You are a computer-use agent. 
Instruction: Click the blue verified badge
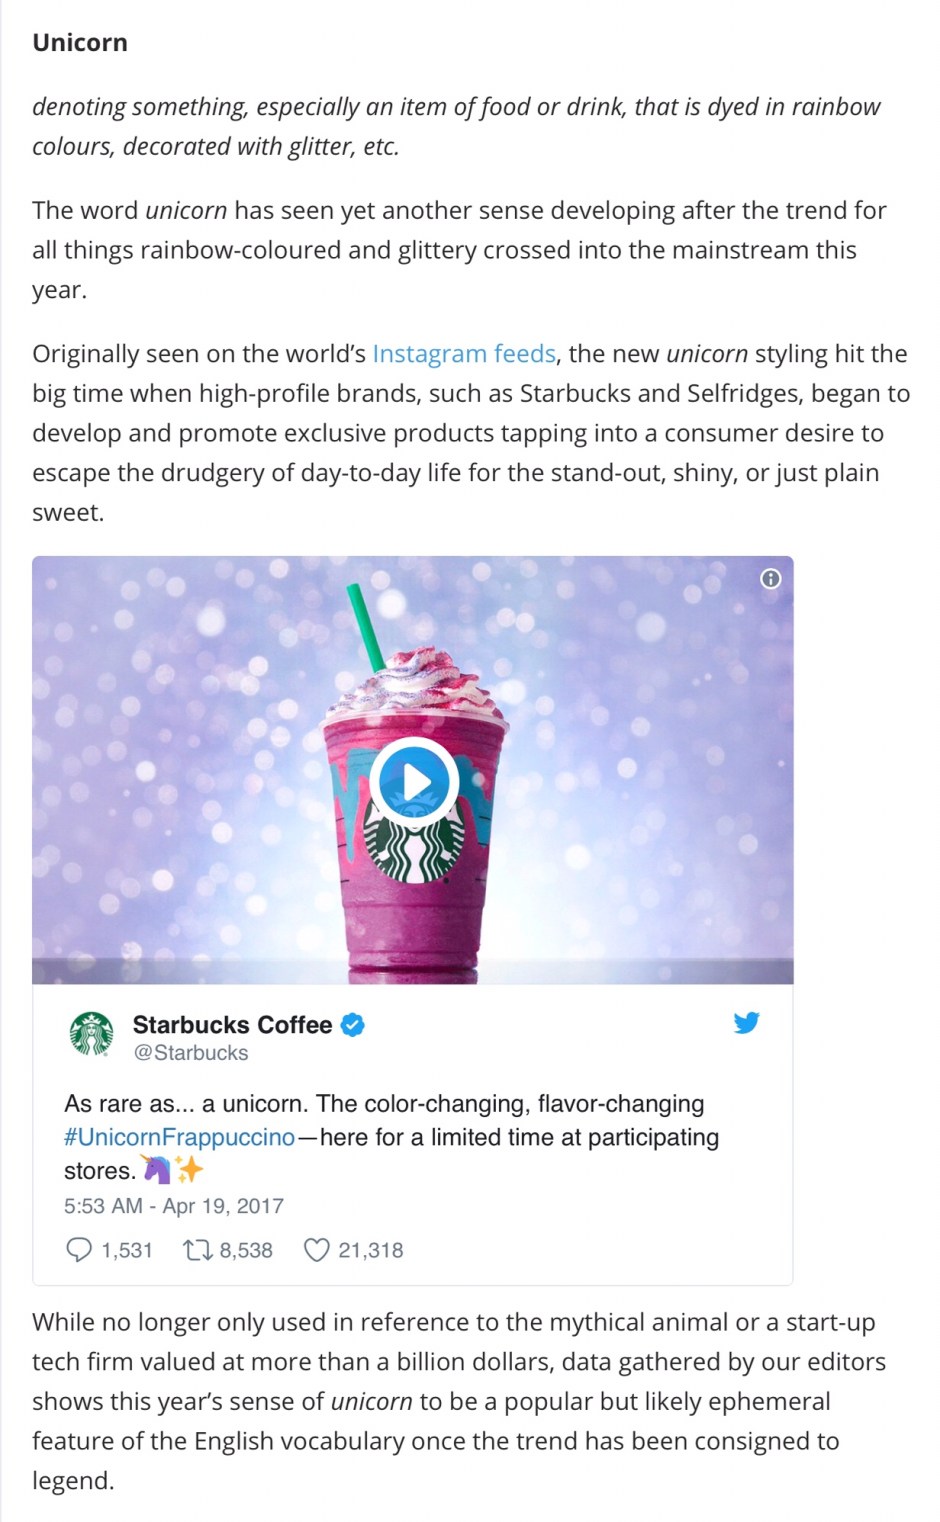pos(353,1025)
